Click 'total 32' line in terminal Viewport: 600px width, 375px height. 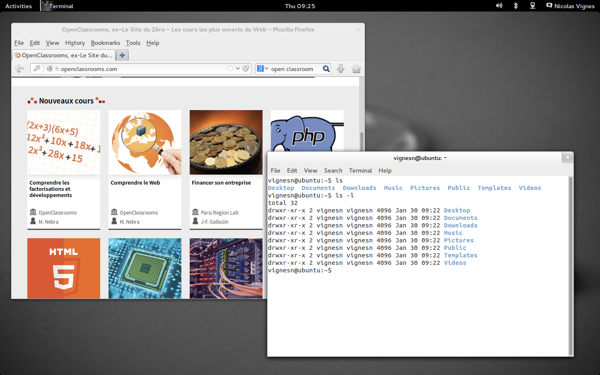pos(283,203)
